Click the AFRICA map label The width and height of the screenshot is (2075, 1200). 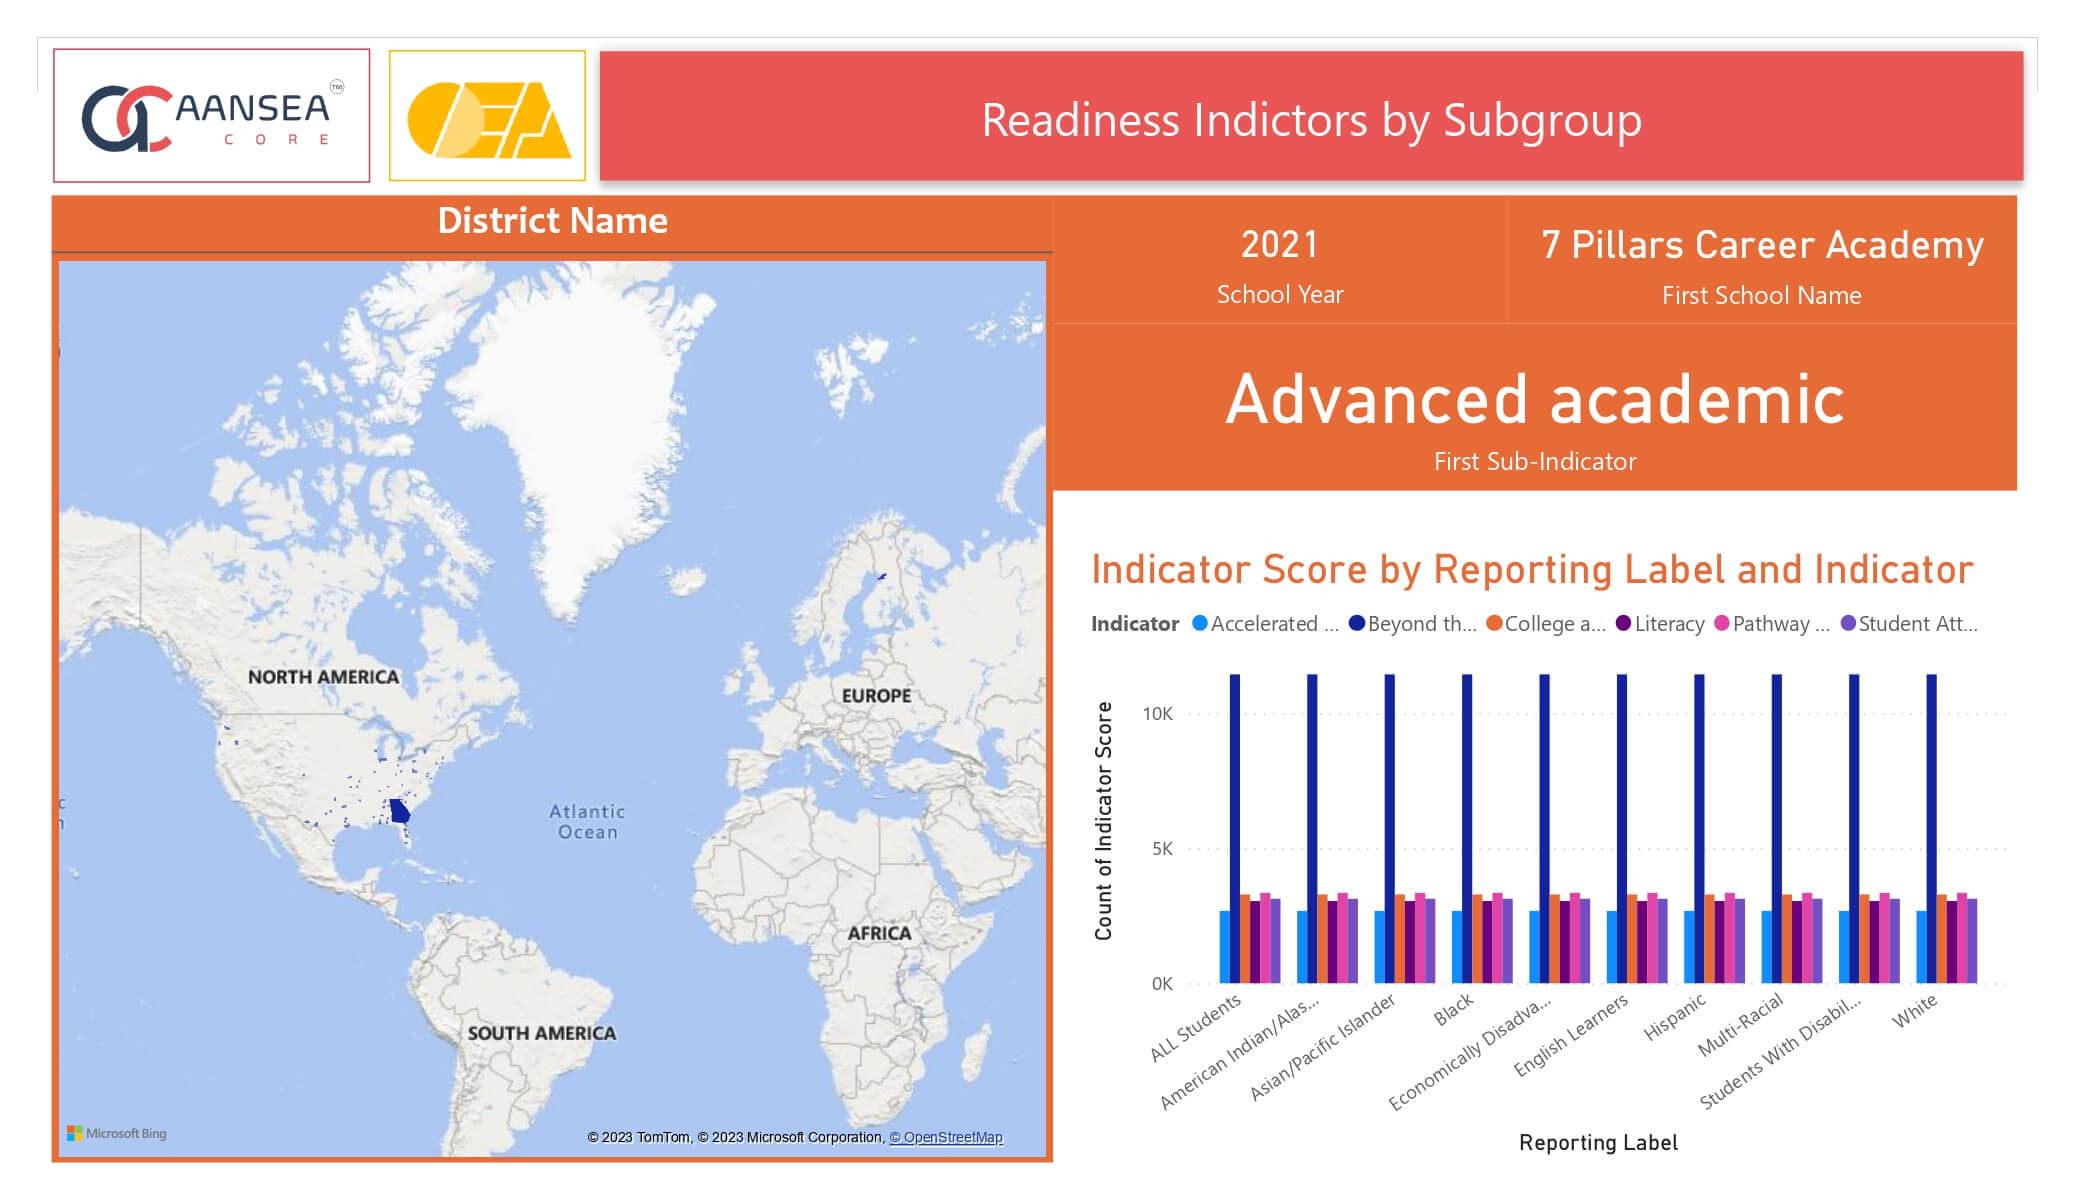point(879,933)
